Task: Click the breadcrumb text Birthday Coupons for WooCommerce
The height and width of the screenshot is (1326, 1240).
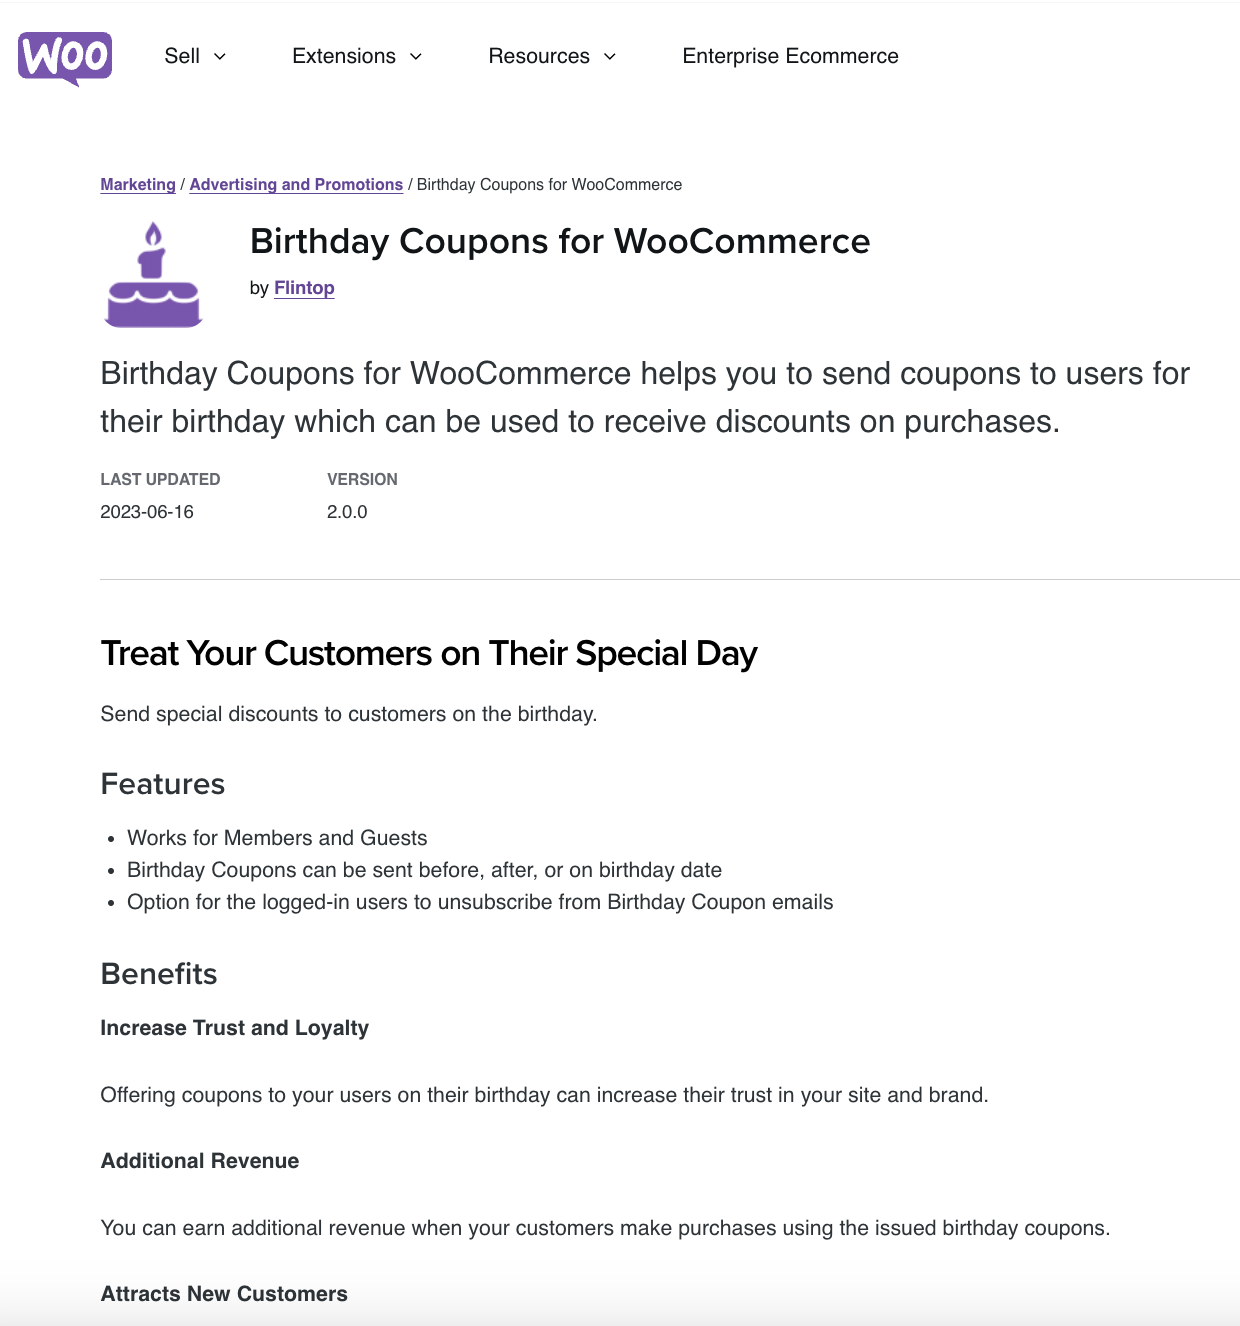Action: click(548, 184)
